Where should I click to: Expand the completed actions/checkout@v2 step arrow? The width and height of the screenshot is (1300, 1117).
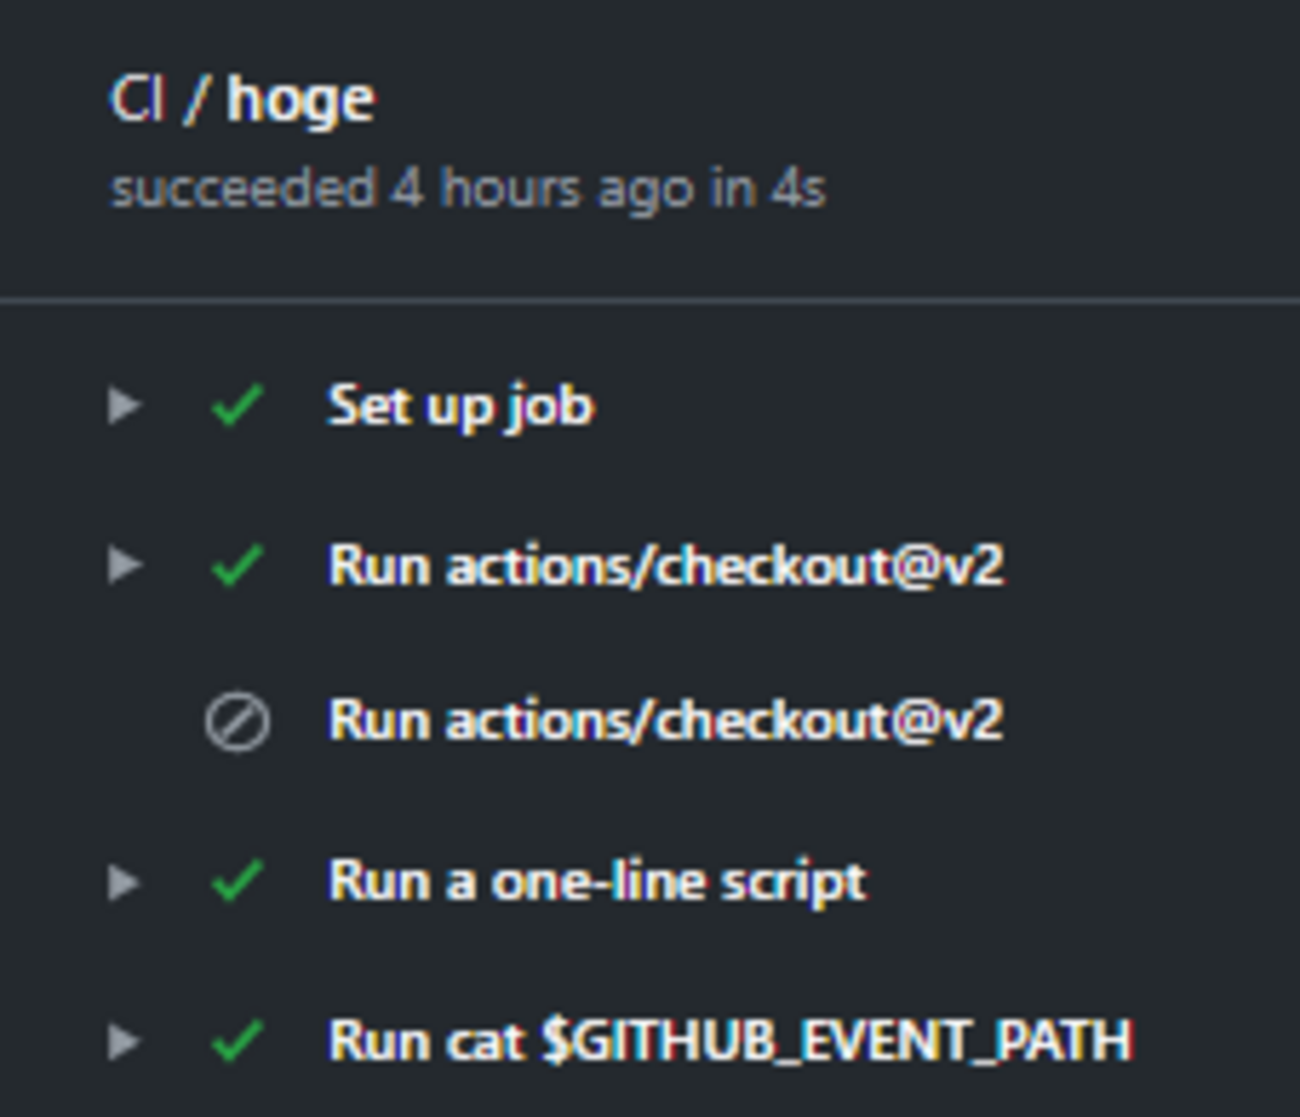pos(124,565)
